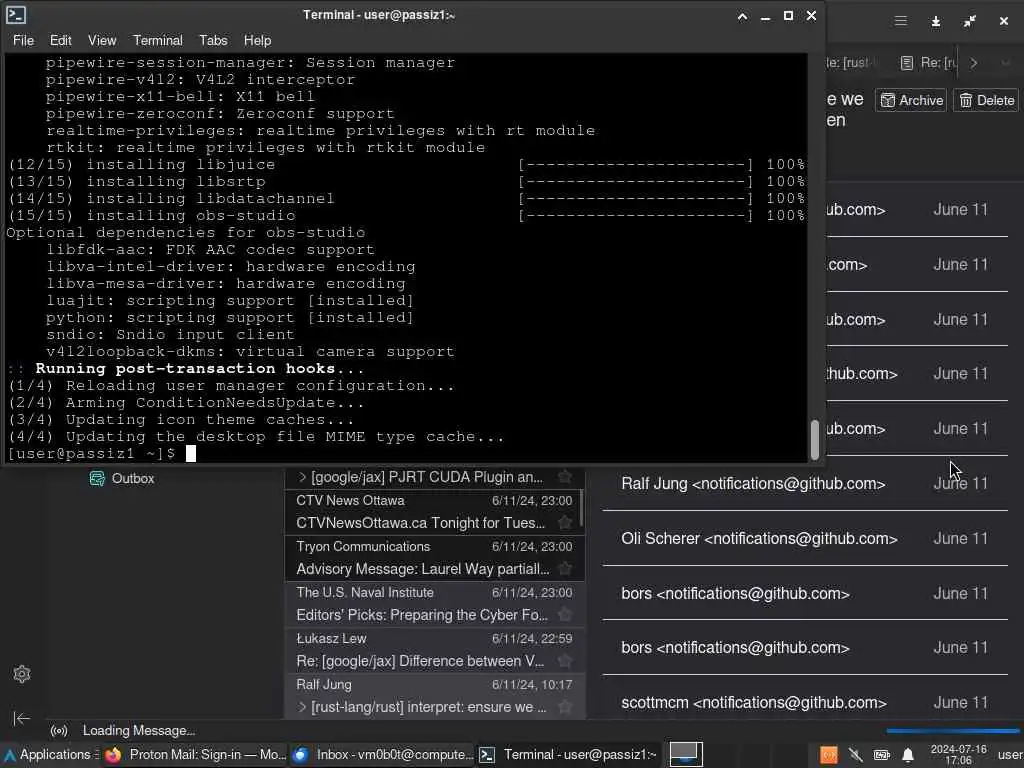Delete the open message
The width and height of the screenshot is (1024, 768).
pyautogui.click(x=986, y=100)
